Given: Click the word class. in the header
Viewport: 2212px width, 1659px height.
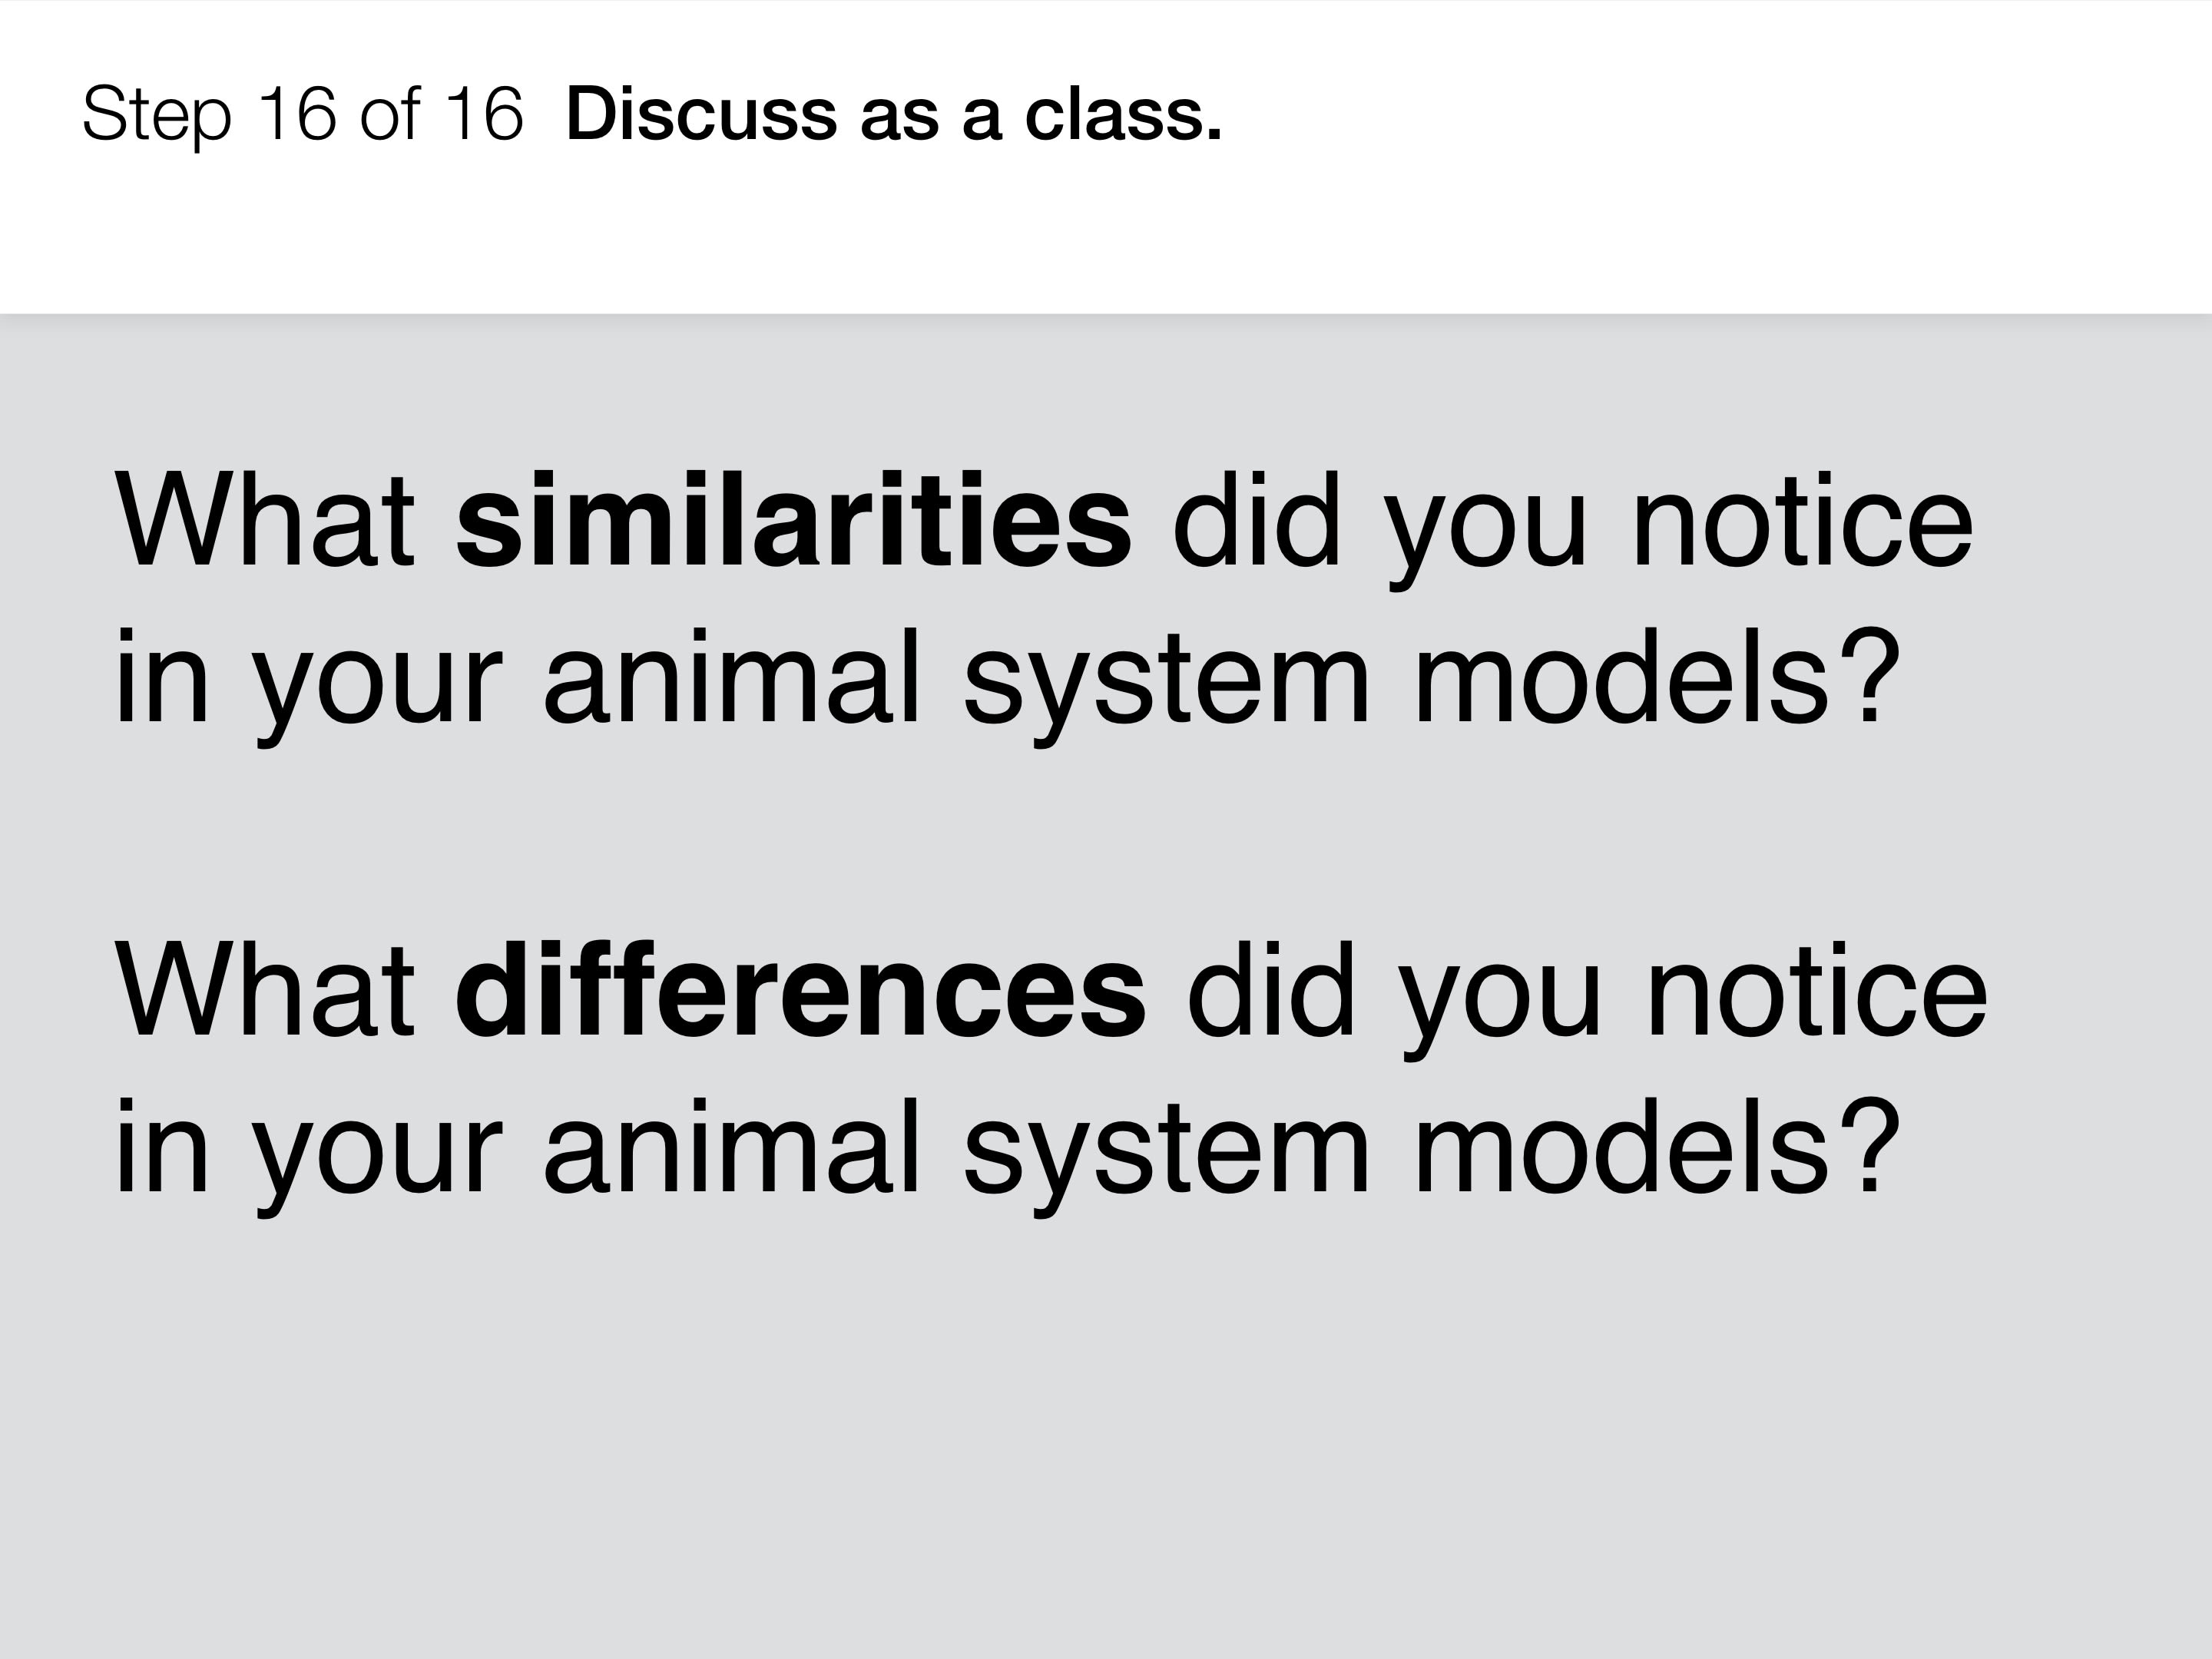Looking at the screenshot, I should pos(1123,114).
